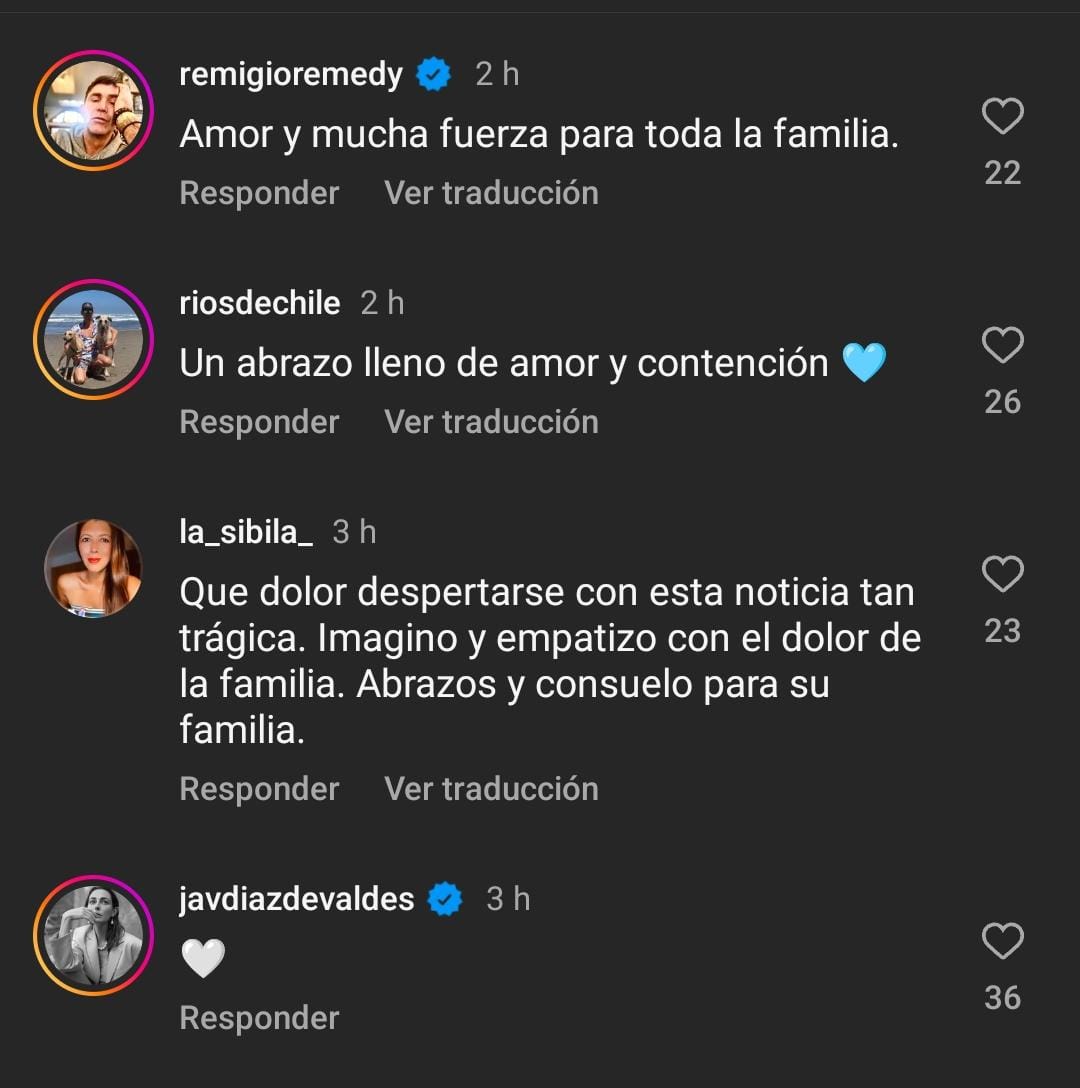The image size is (1080, 1088).
Task: Select the la_sibila_ username
Action: point(246,532)
